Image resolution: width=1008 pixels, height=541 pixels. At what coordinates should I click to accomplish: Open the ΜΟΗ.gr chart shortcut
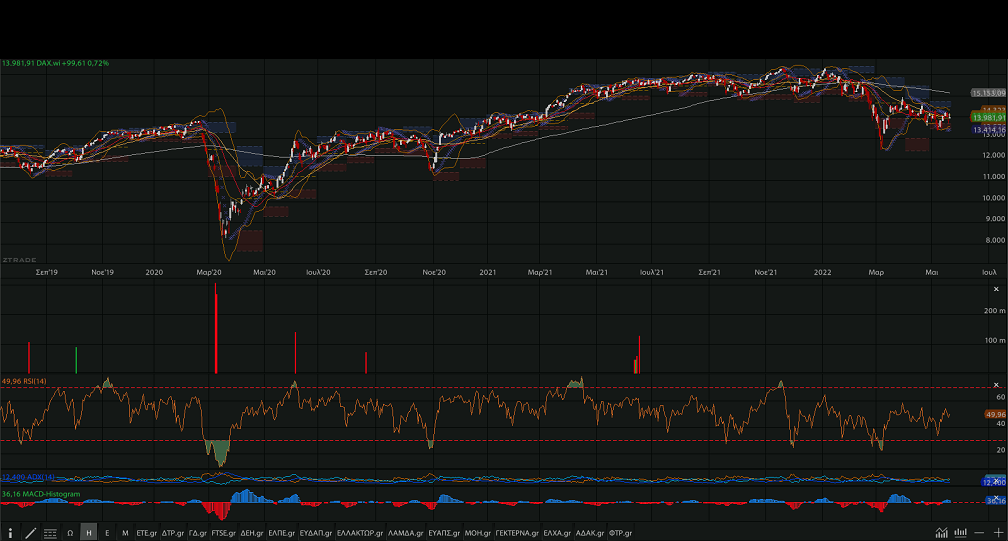pyautogui.click(x=478, y=533)
